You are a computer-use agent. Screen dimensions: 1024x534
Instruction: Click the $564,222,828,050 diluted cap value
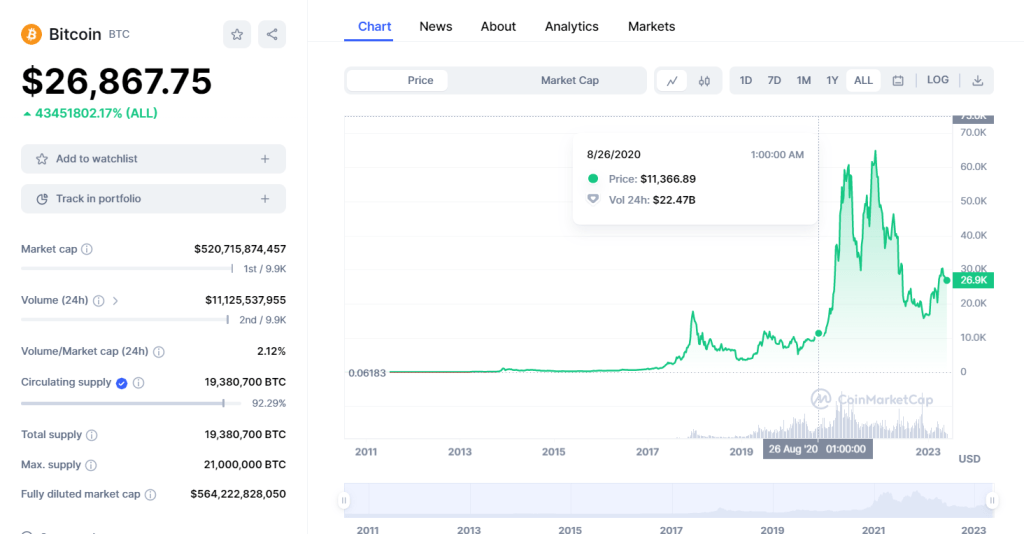(238, 494)
